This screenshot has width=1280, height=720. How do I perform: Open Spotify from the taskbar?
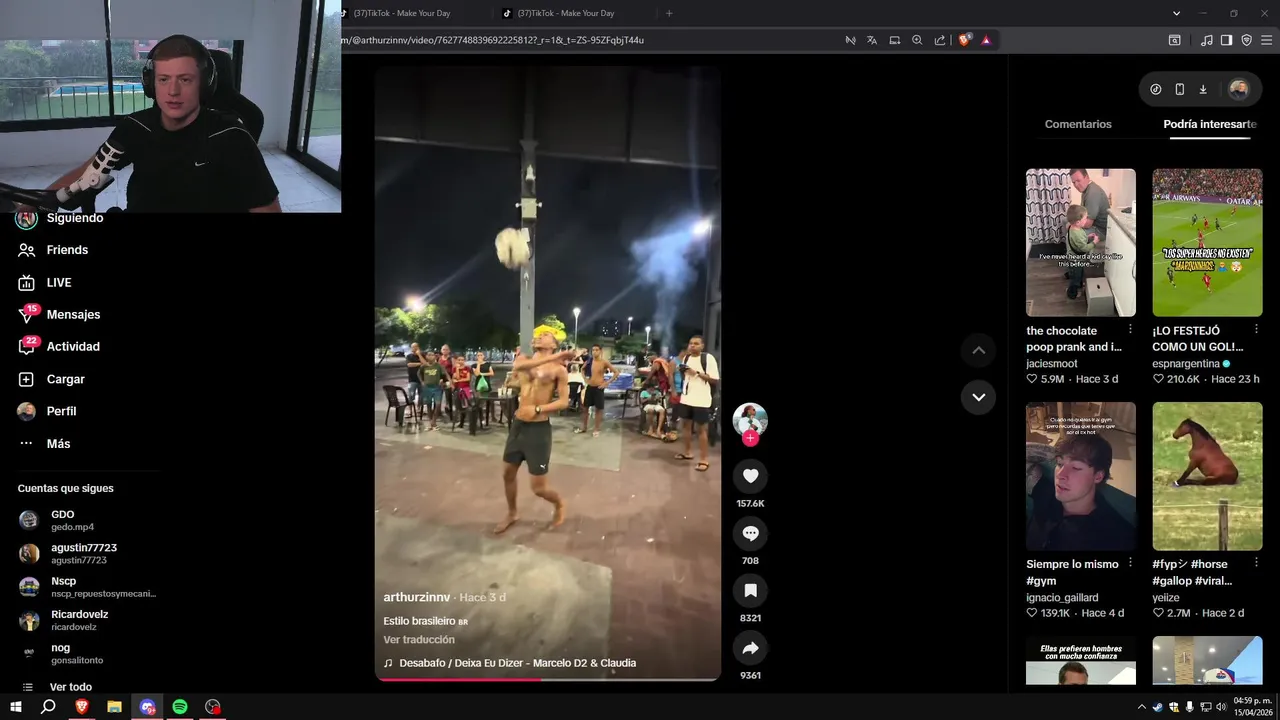(180, 707)
